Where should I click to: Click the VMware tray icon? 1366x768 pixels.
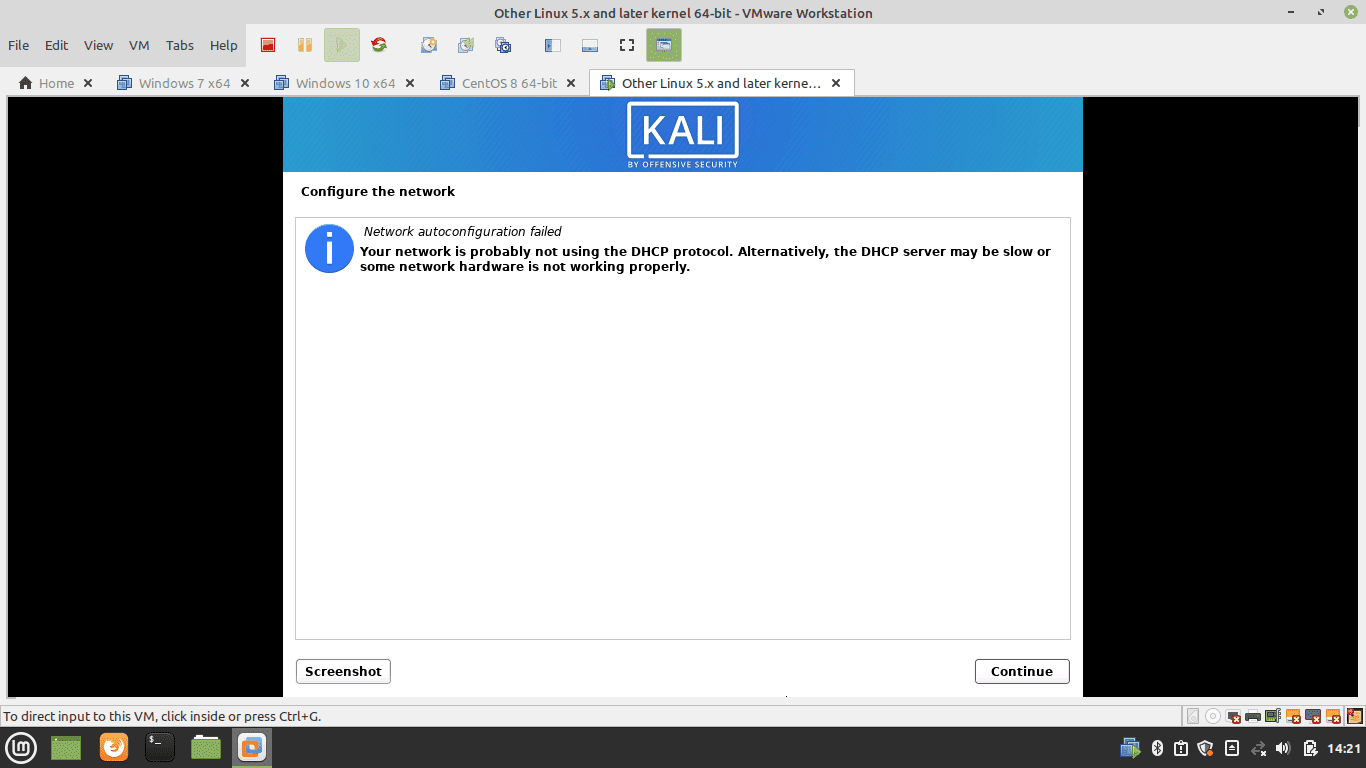(1130, 748)
